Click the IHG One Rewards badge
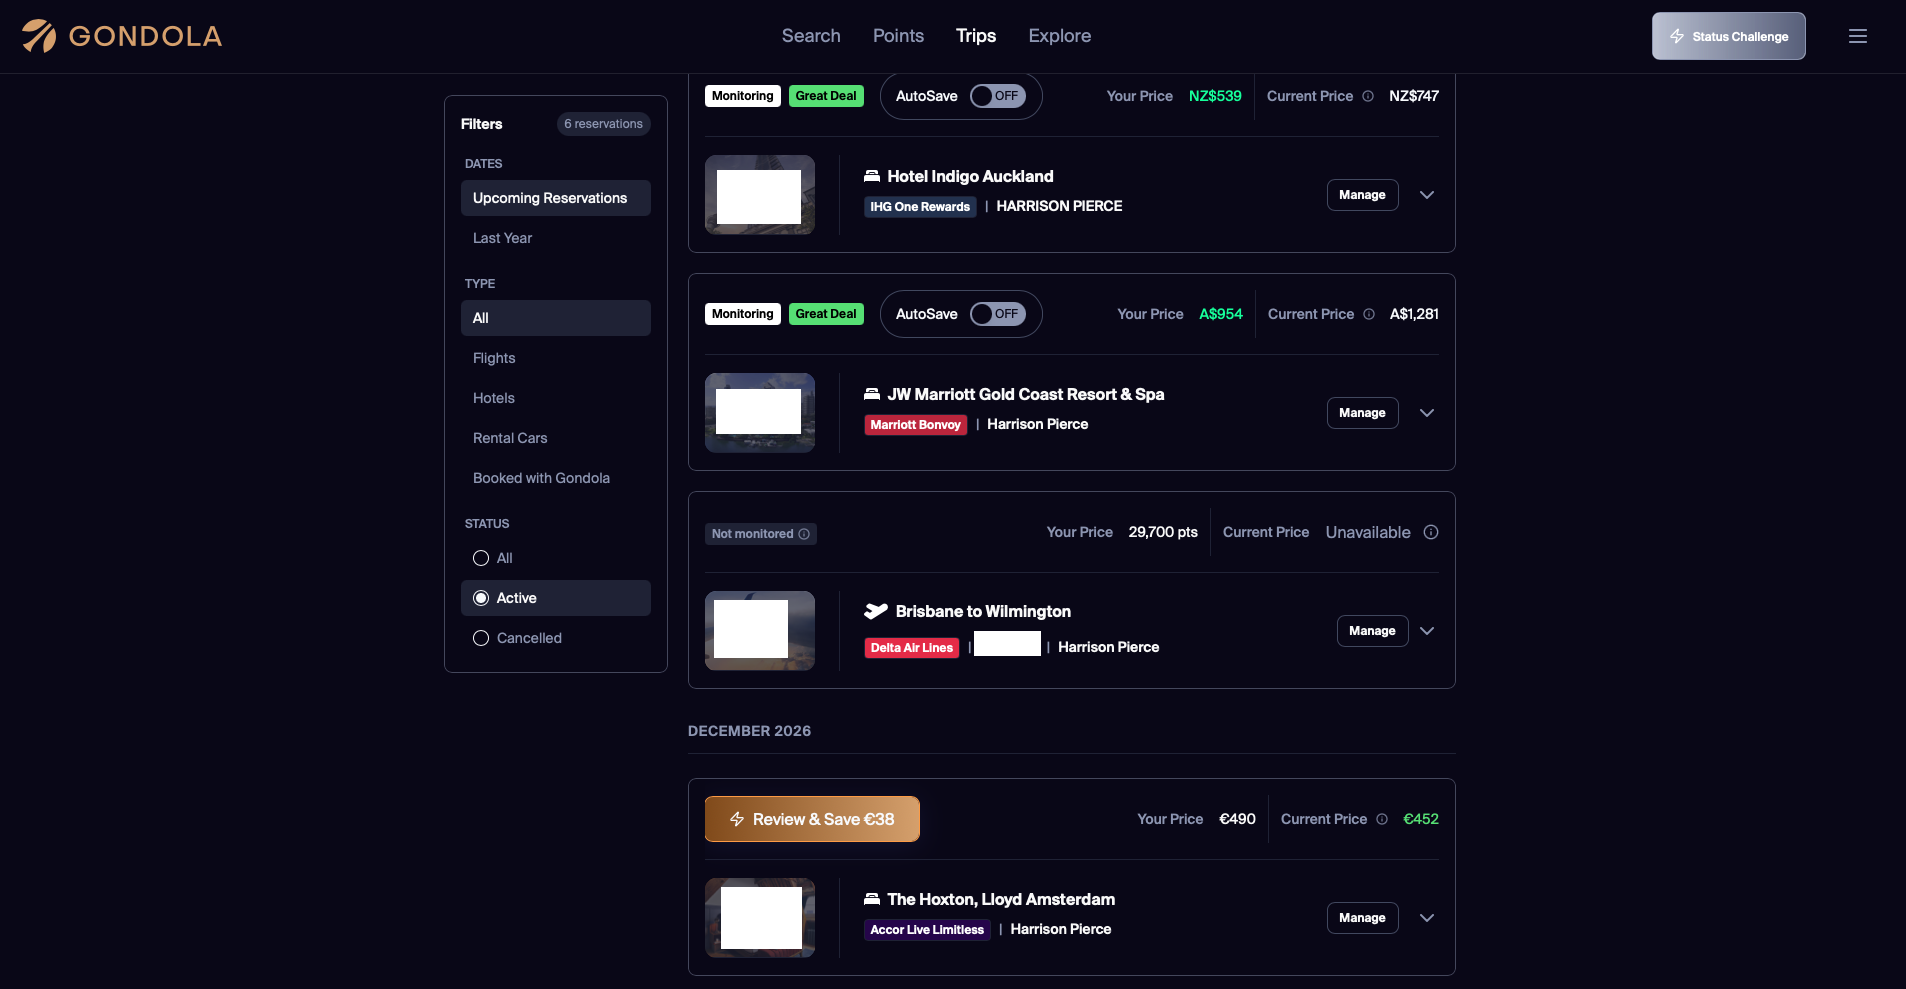The image size is (1906, 989). (x=920, y=207)
